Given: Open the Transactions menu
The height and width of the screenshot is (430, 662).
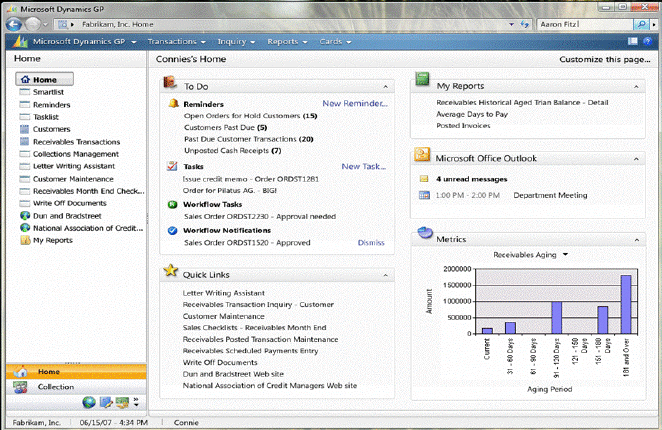Looking at the screenshot, I should tap(176, 41).
